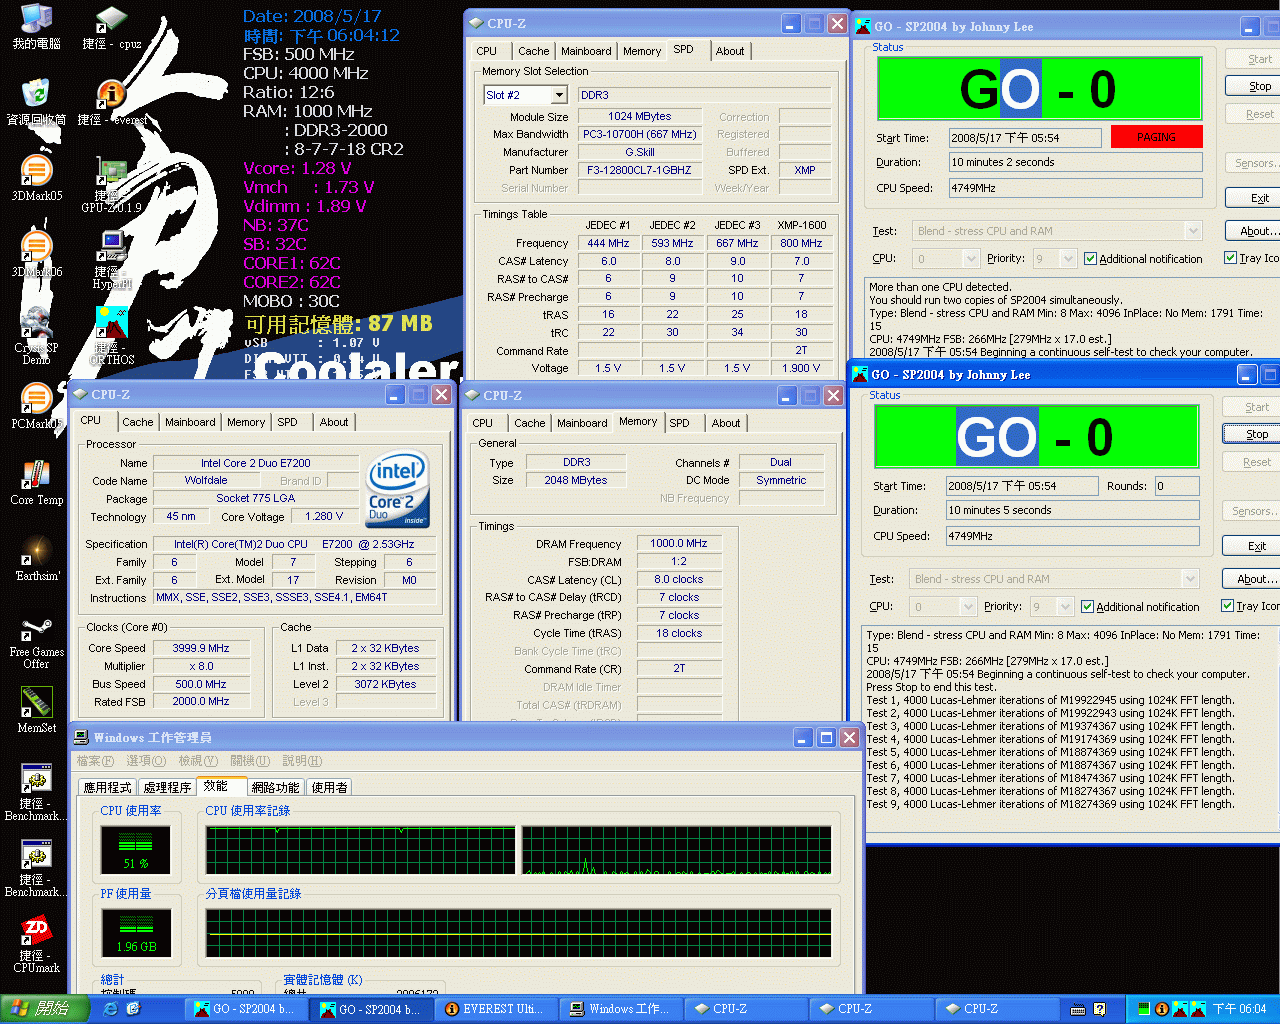
Task: Click the language bar help icon
Action: [1100, 1009]
